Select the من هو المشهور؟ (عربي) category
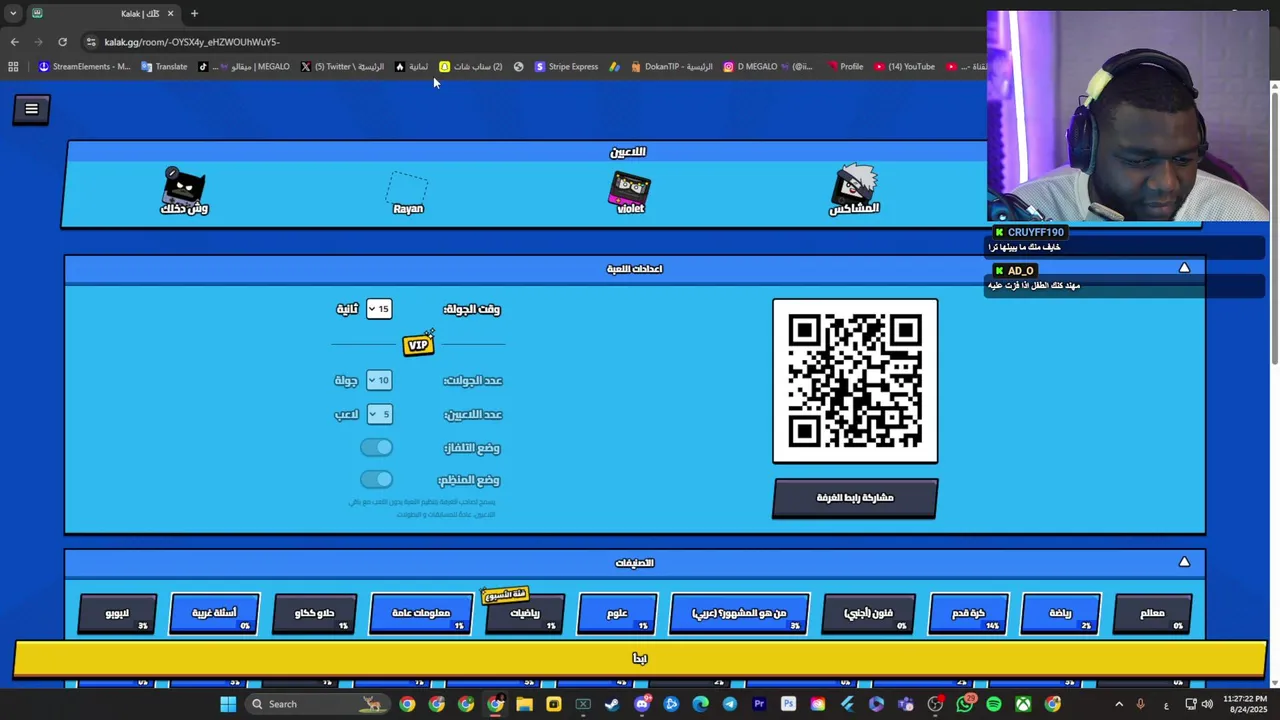 point(739,613)
